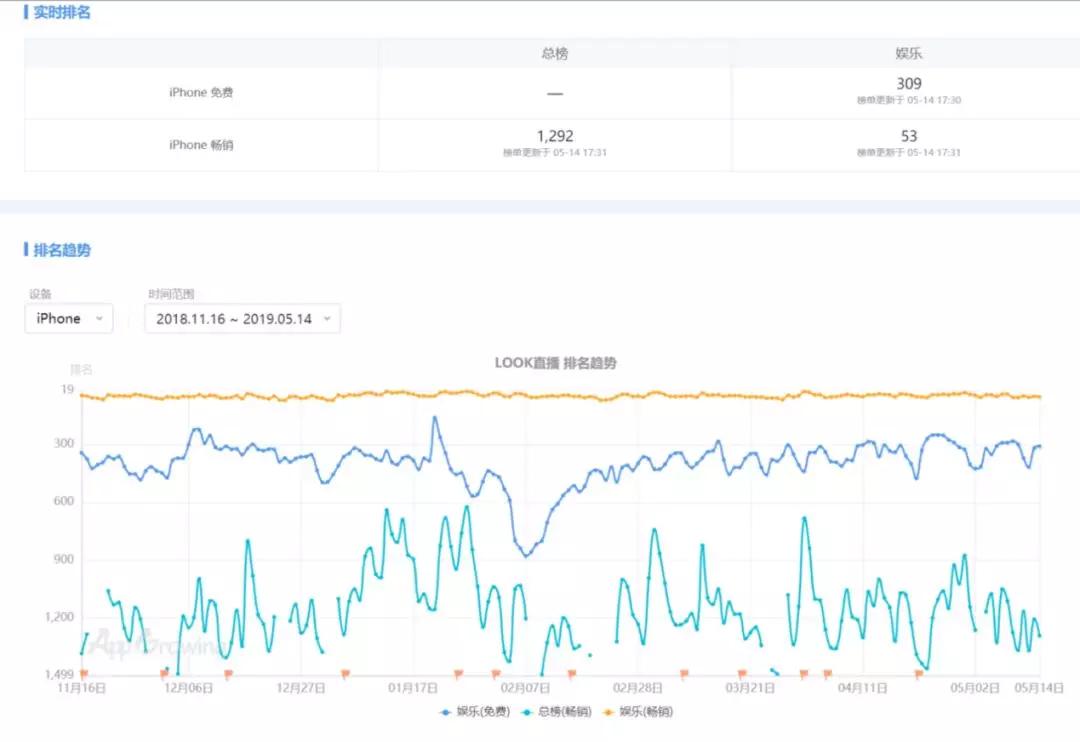Image resolution: width=1080 pixels, height=742 pixels.
Task: Select the flag between 12月06日 and 12月27日
Action: (228, 674)
